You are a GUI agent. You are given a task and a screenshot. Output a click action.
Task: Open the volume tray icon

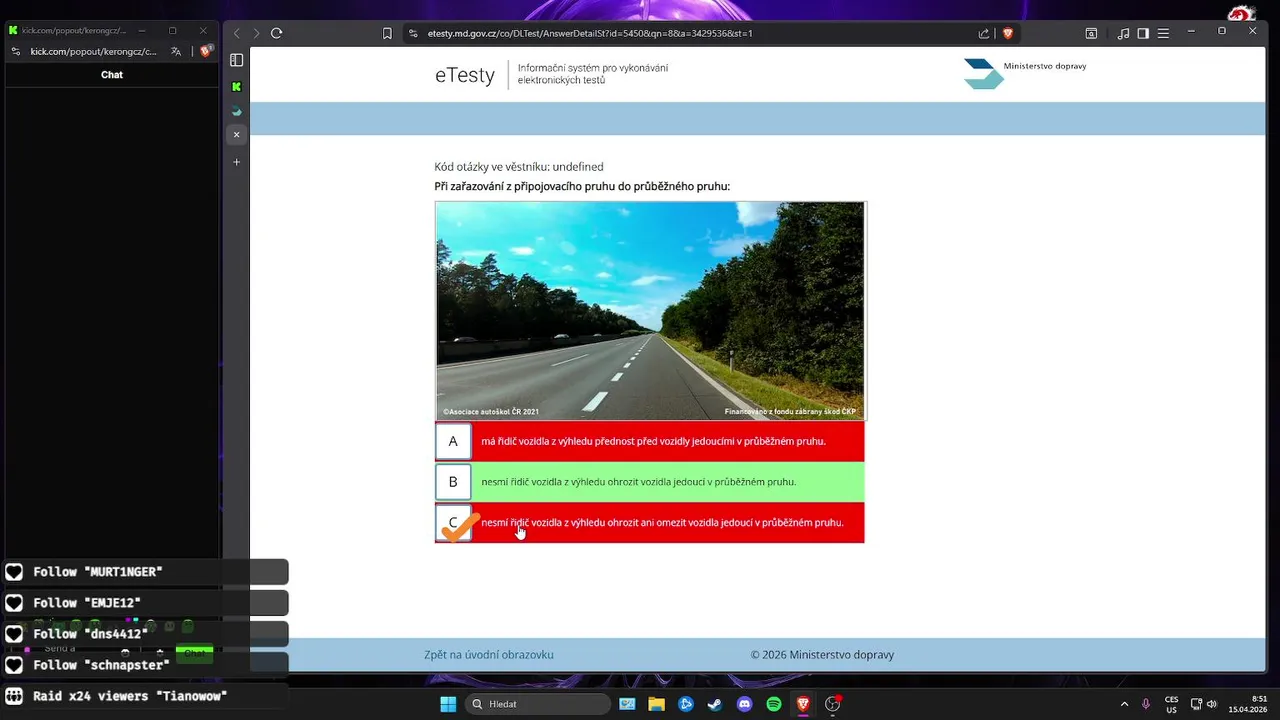[x=1212, y=704]
